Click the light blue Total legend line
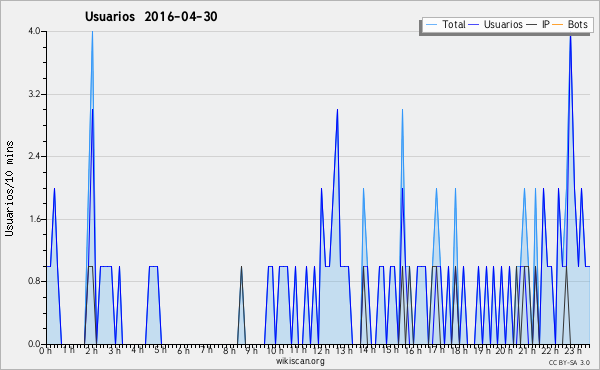Viewport: 600px width, 370px height. coord(432,25)
